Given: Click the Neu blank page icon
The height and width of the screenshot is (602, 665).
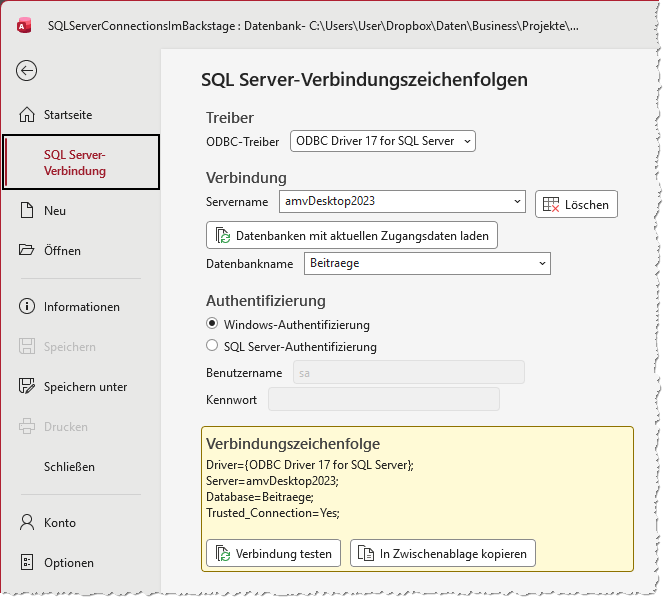Looking at the screenshot, I should click(x=27, y=210).
